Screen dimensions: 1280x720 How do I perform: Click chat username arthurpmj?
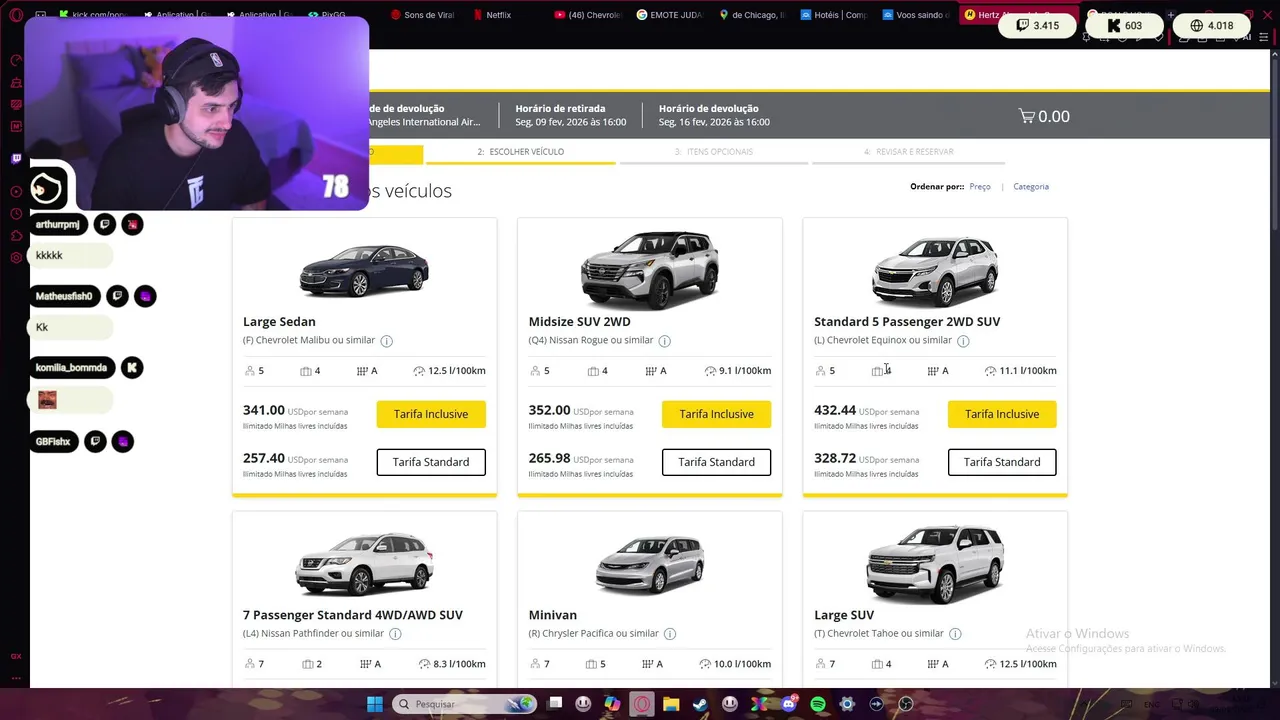(57, 225)
